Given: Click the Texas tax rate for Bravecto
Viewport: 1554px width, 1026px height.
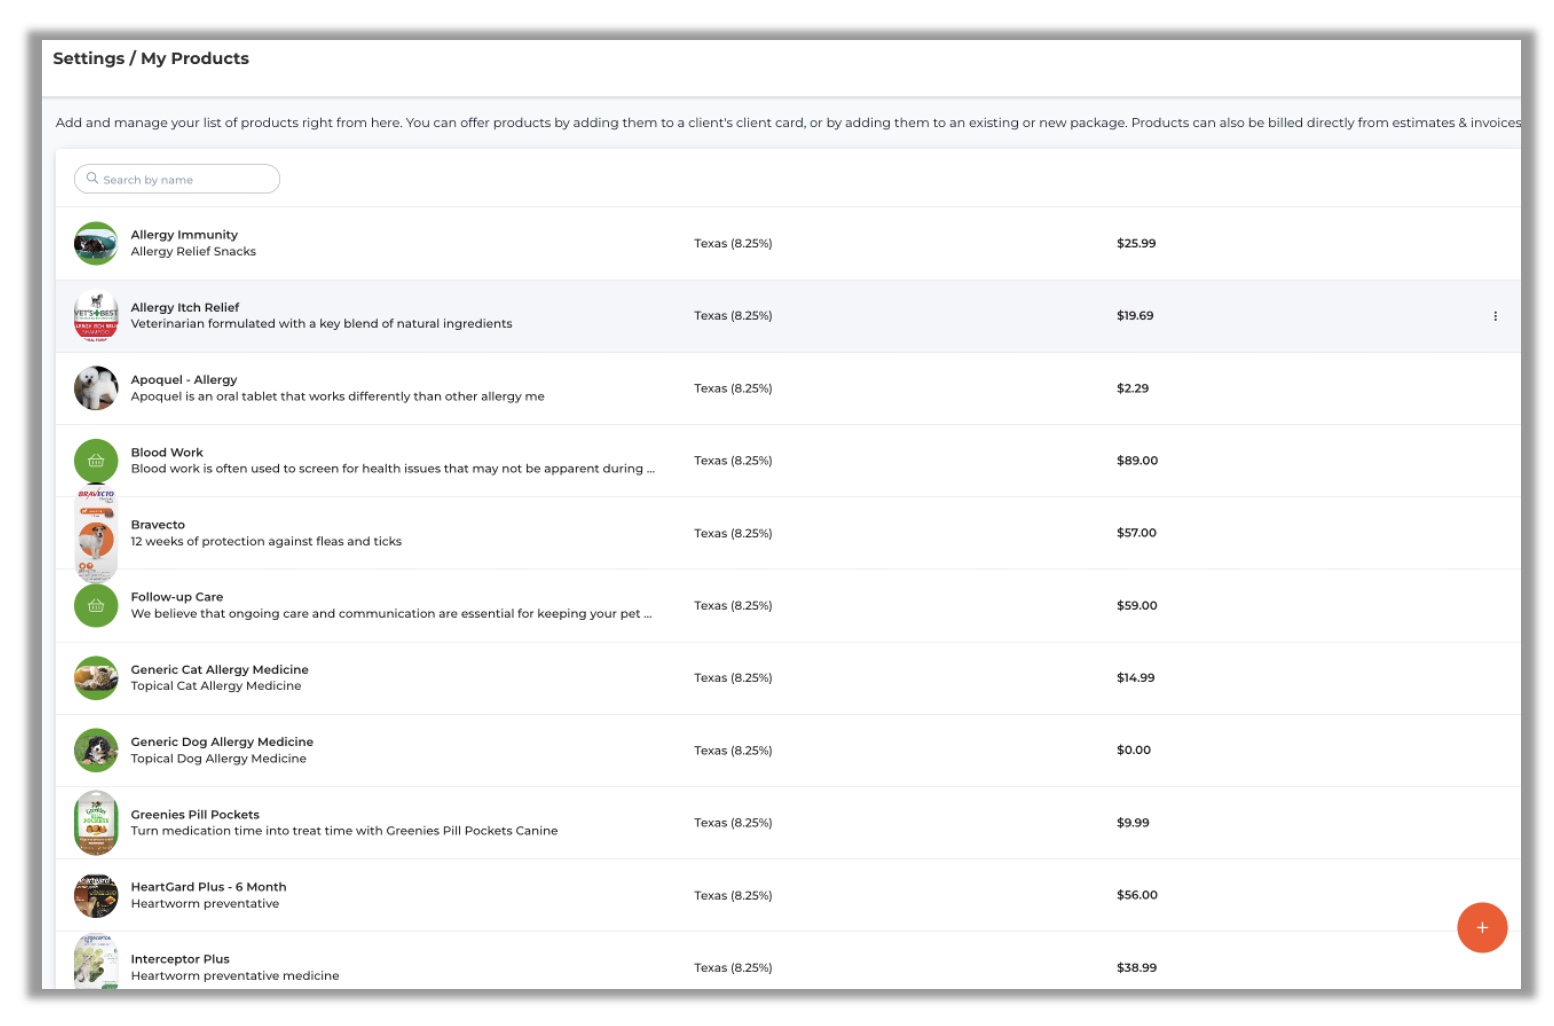Looking at the screenshot, I should (x=732, y=533).
